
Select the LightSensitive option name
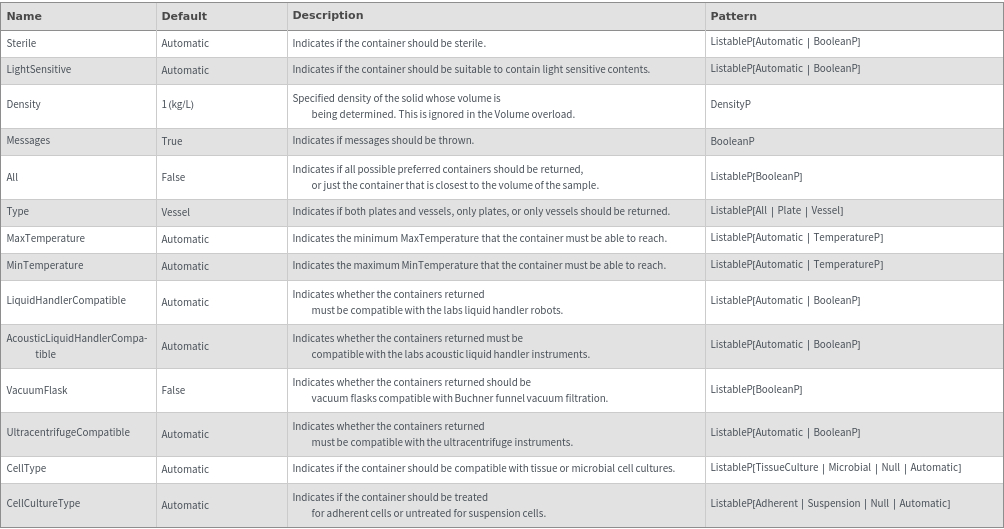coord(39,70)
